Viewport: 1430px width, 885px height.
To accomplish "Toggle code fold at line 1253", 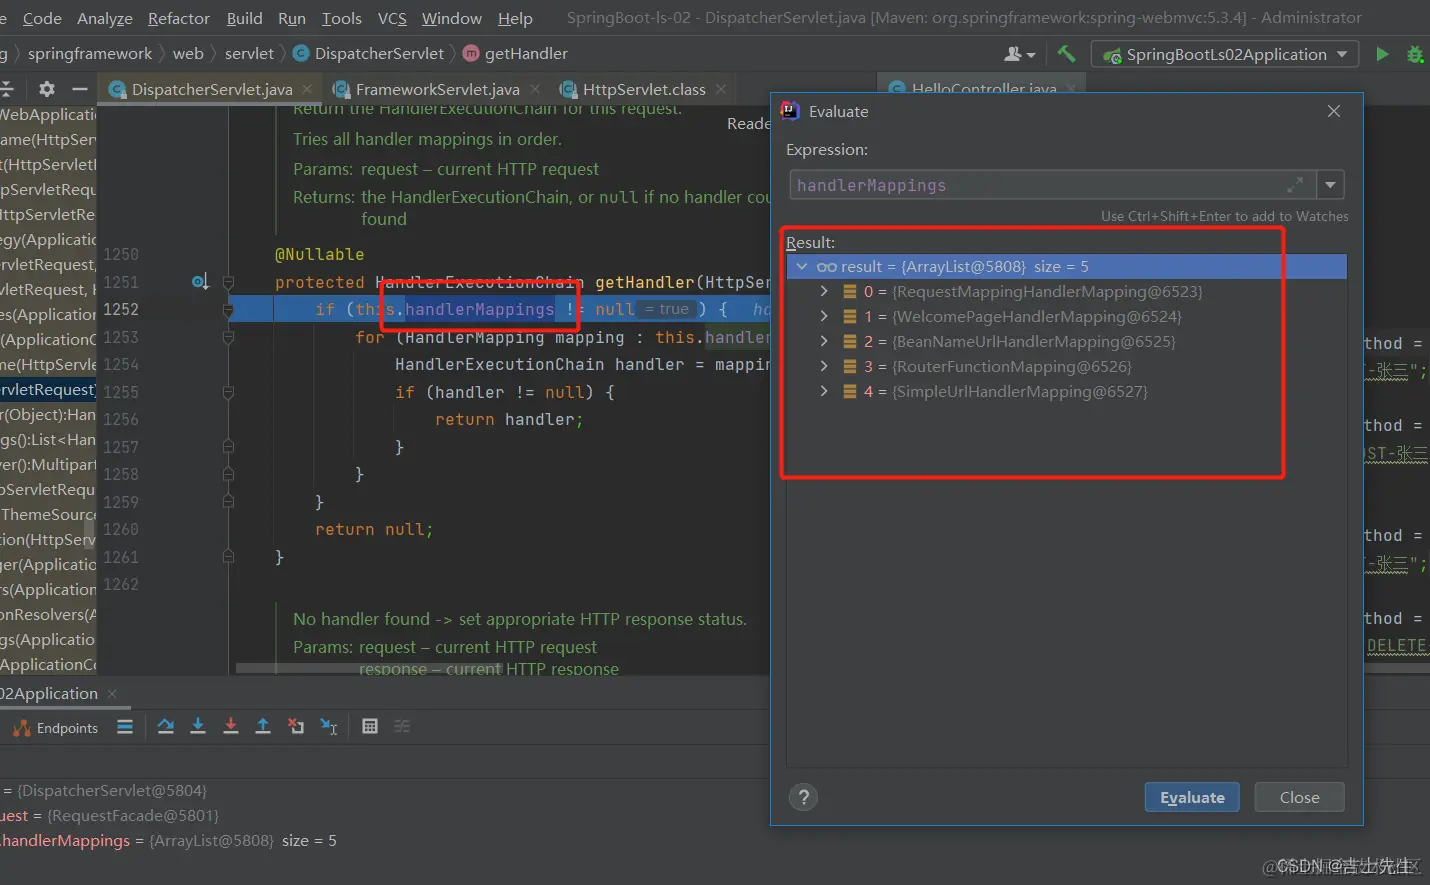I will tap(228, 337).
